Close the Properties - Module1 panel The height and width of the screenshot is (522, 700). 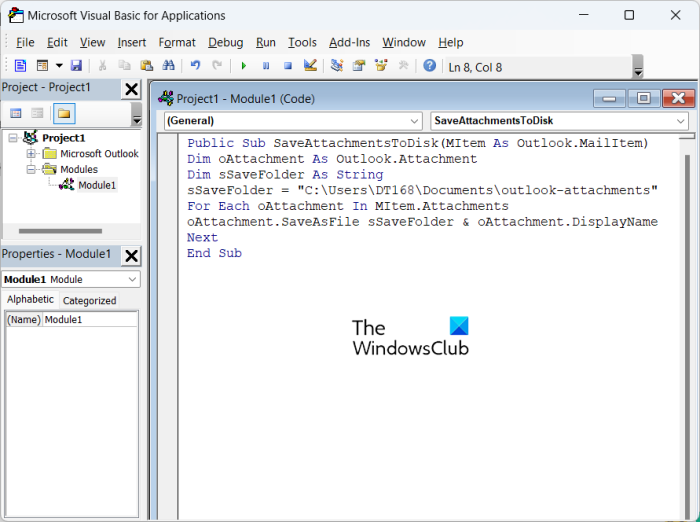[131, 255]
